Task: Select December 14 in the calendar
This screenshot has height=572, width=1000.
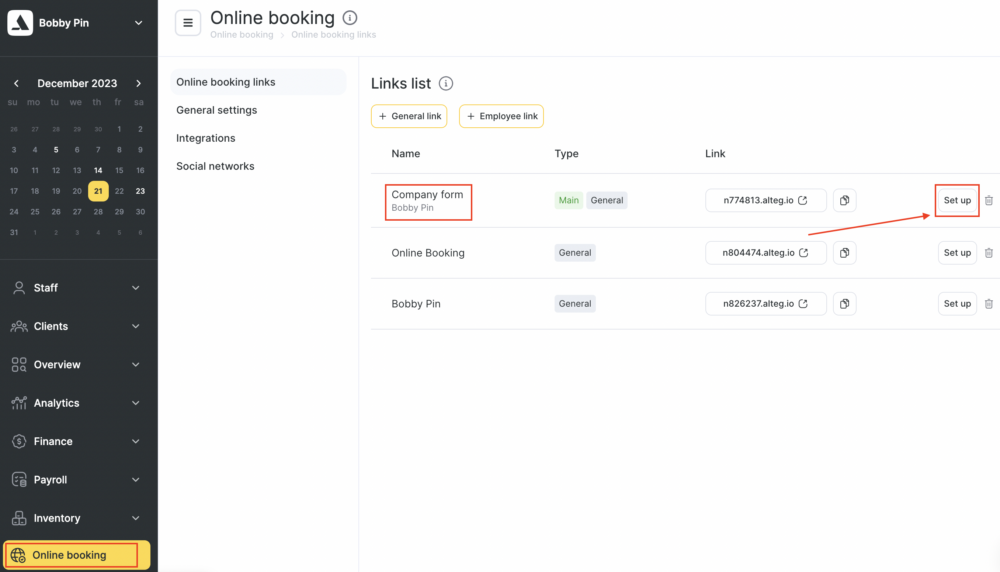Action: point(98,170)
